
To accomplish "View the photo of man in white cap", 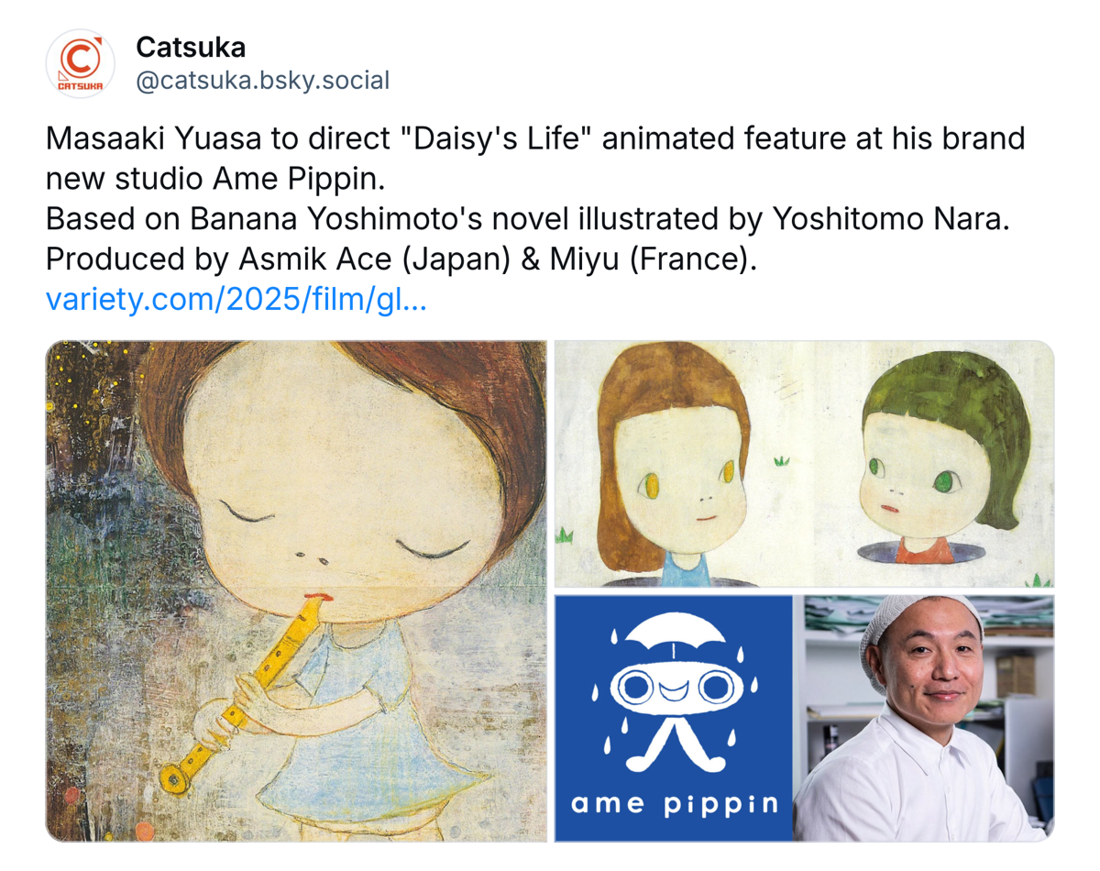I will pos(924,718).
